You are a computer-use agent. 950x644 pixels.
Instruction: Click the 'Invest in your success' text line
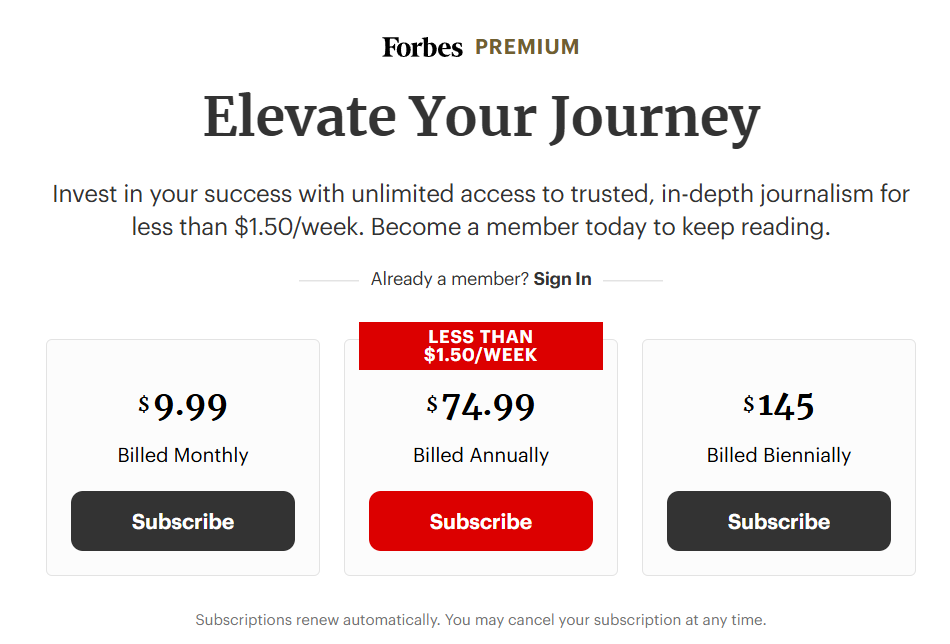(481, 194)
